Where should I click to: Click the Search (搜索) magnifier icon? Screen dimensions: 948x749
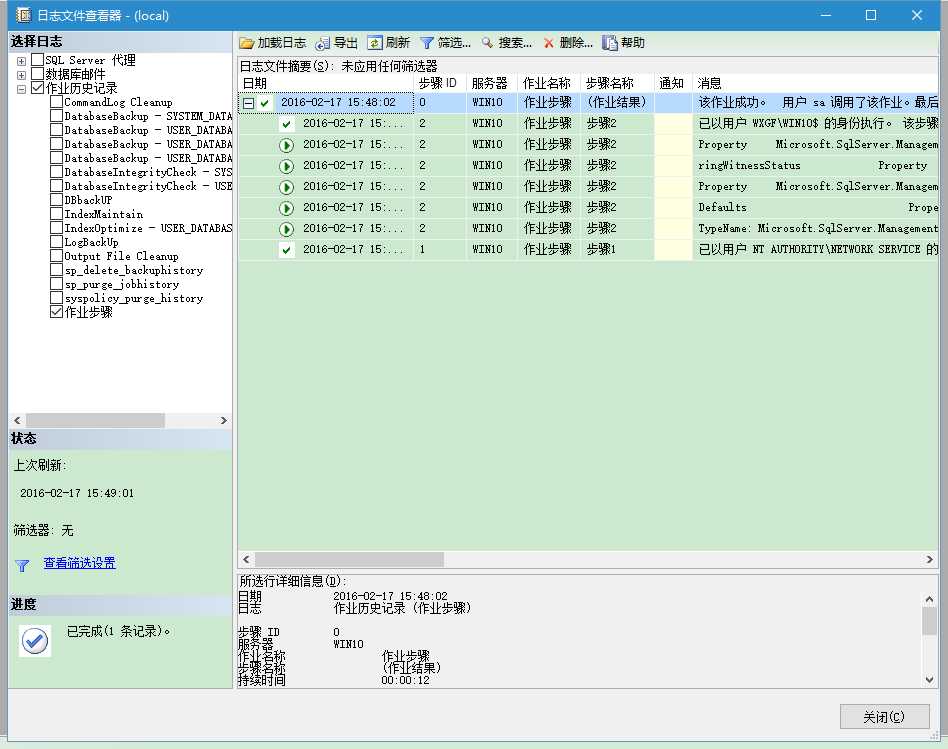pos(487,42)
